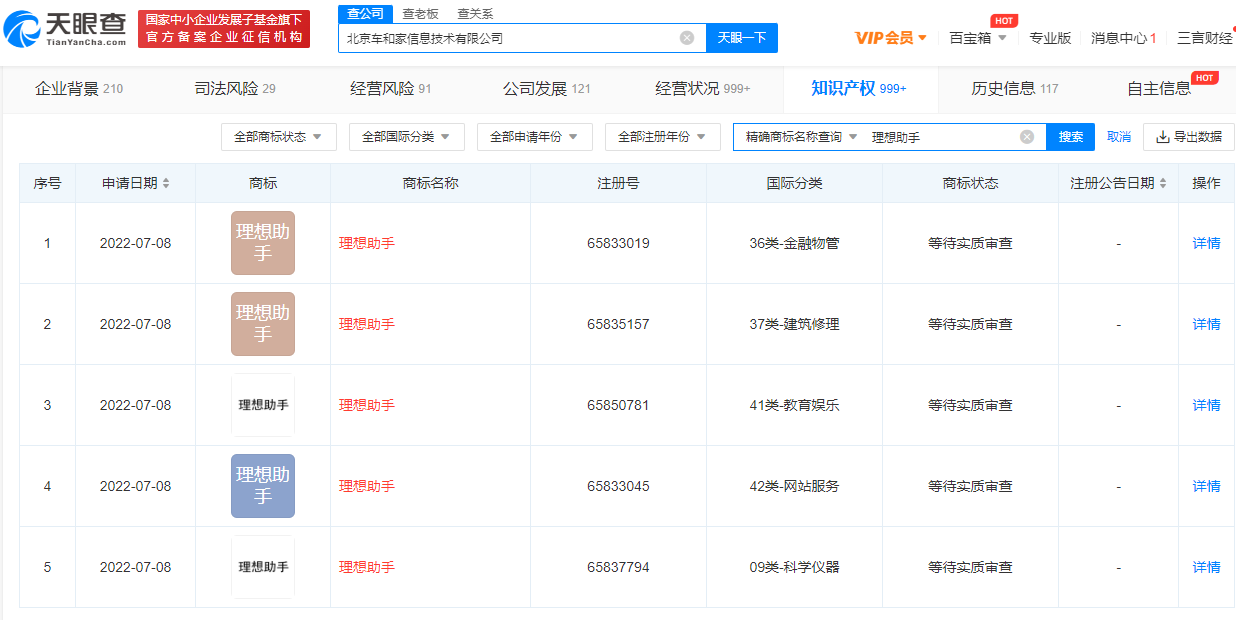
Task: Open the 历史信息 tab
Action: [1015, 89]
